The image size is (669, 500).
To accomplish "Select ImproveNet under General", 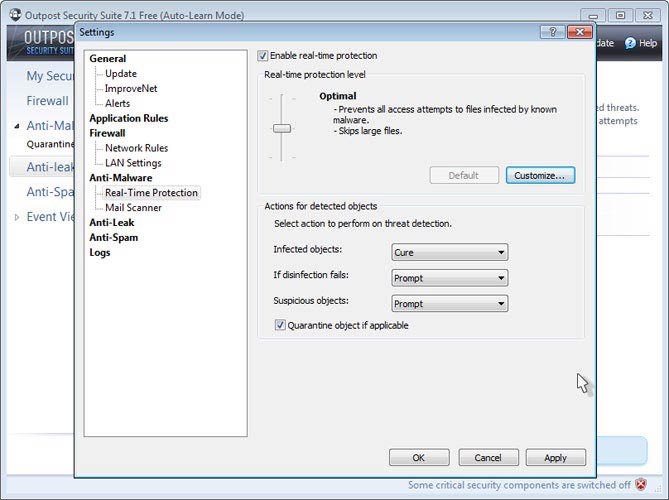I will click(x=131, y=88).
